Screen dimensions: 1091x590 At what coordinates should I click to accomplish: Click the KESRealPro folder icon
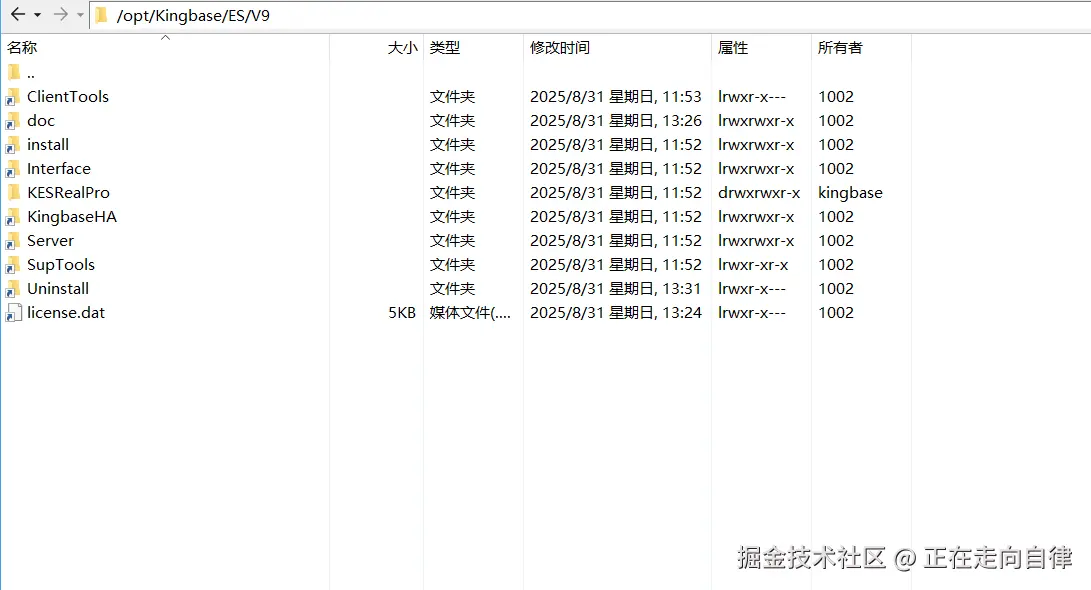click(13, 192)
